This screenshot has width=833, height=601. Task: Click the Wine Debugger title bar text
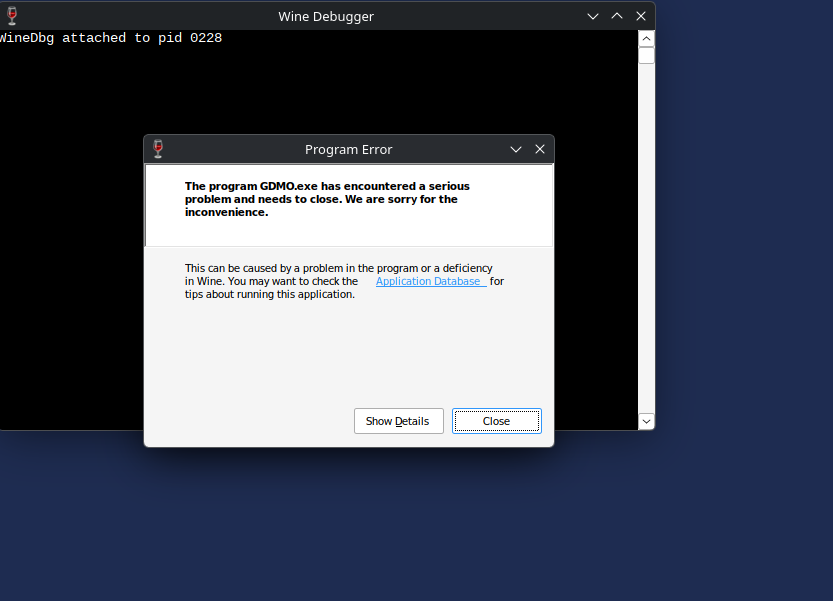tap(326, 15)
